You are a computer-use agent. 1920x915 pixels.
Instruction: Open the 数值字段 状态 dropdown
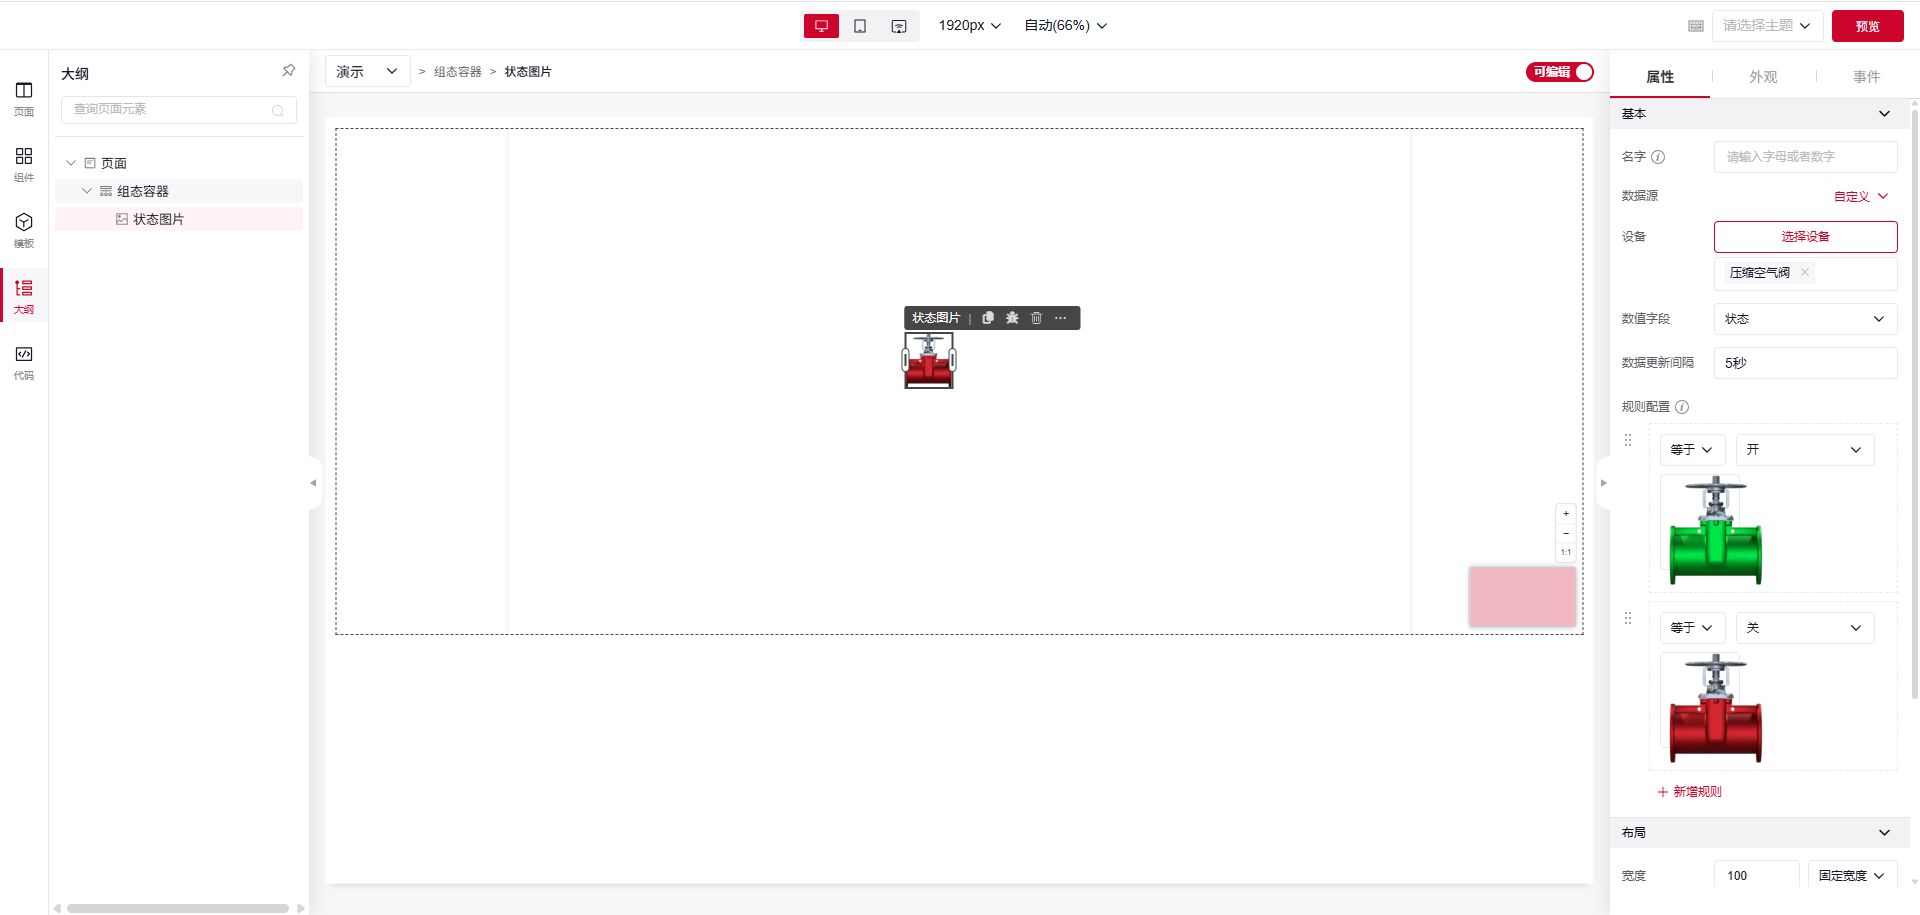pyautogui.click(x=1804, y=319)
